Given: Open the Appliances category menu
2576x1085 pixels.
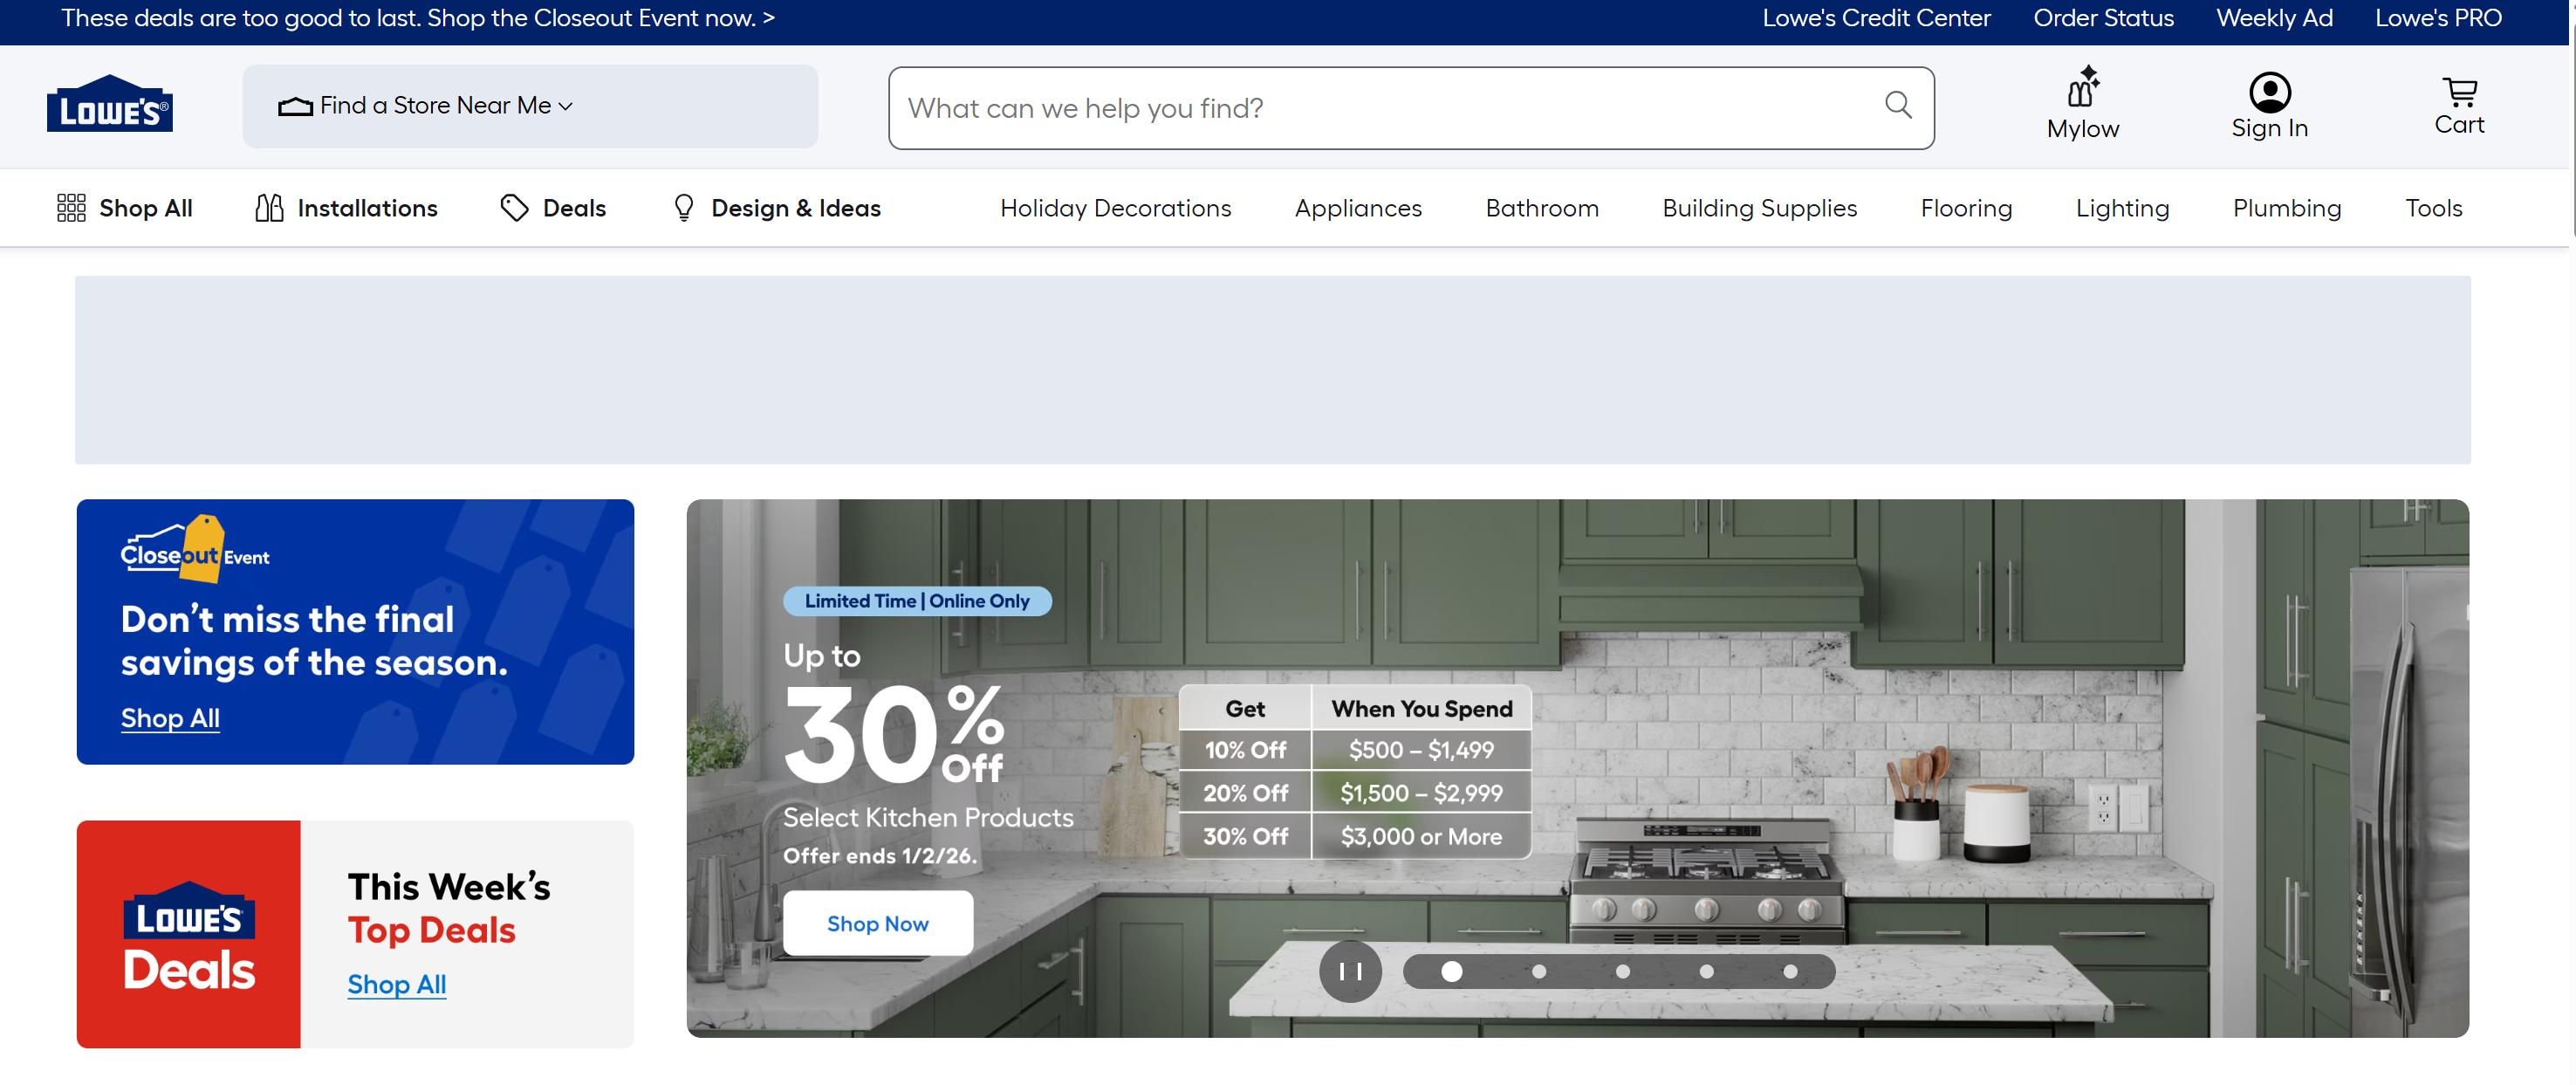Looking at the screenshot, I should (1357, 208).
